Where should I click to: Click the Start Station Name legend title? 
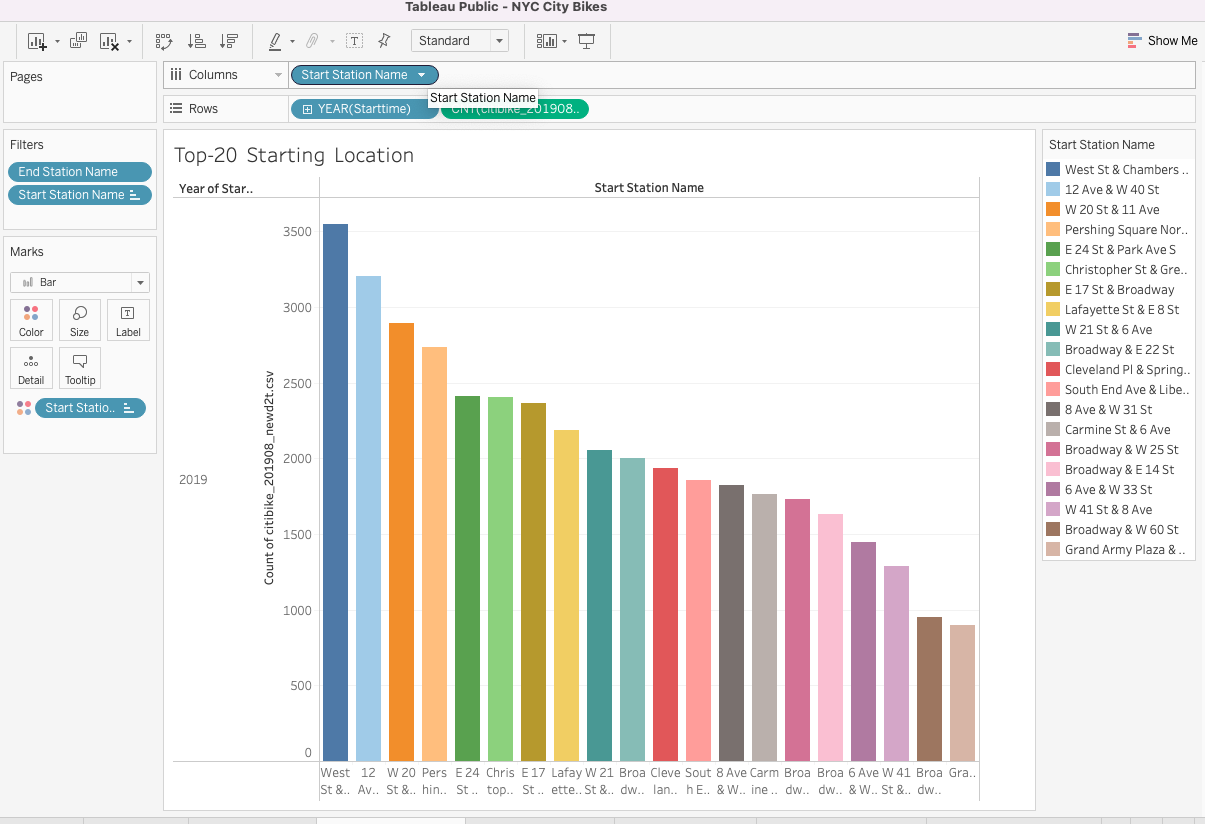1102,145
